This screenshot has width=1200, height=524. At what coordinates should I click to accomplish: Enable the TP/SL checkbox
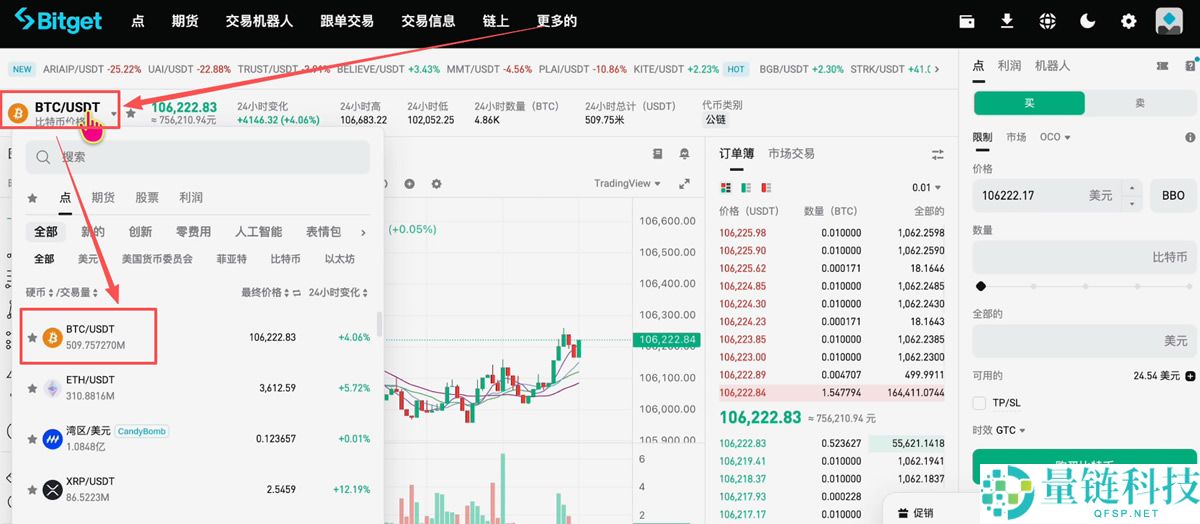pyautogui.click(x=979, y=403)
